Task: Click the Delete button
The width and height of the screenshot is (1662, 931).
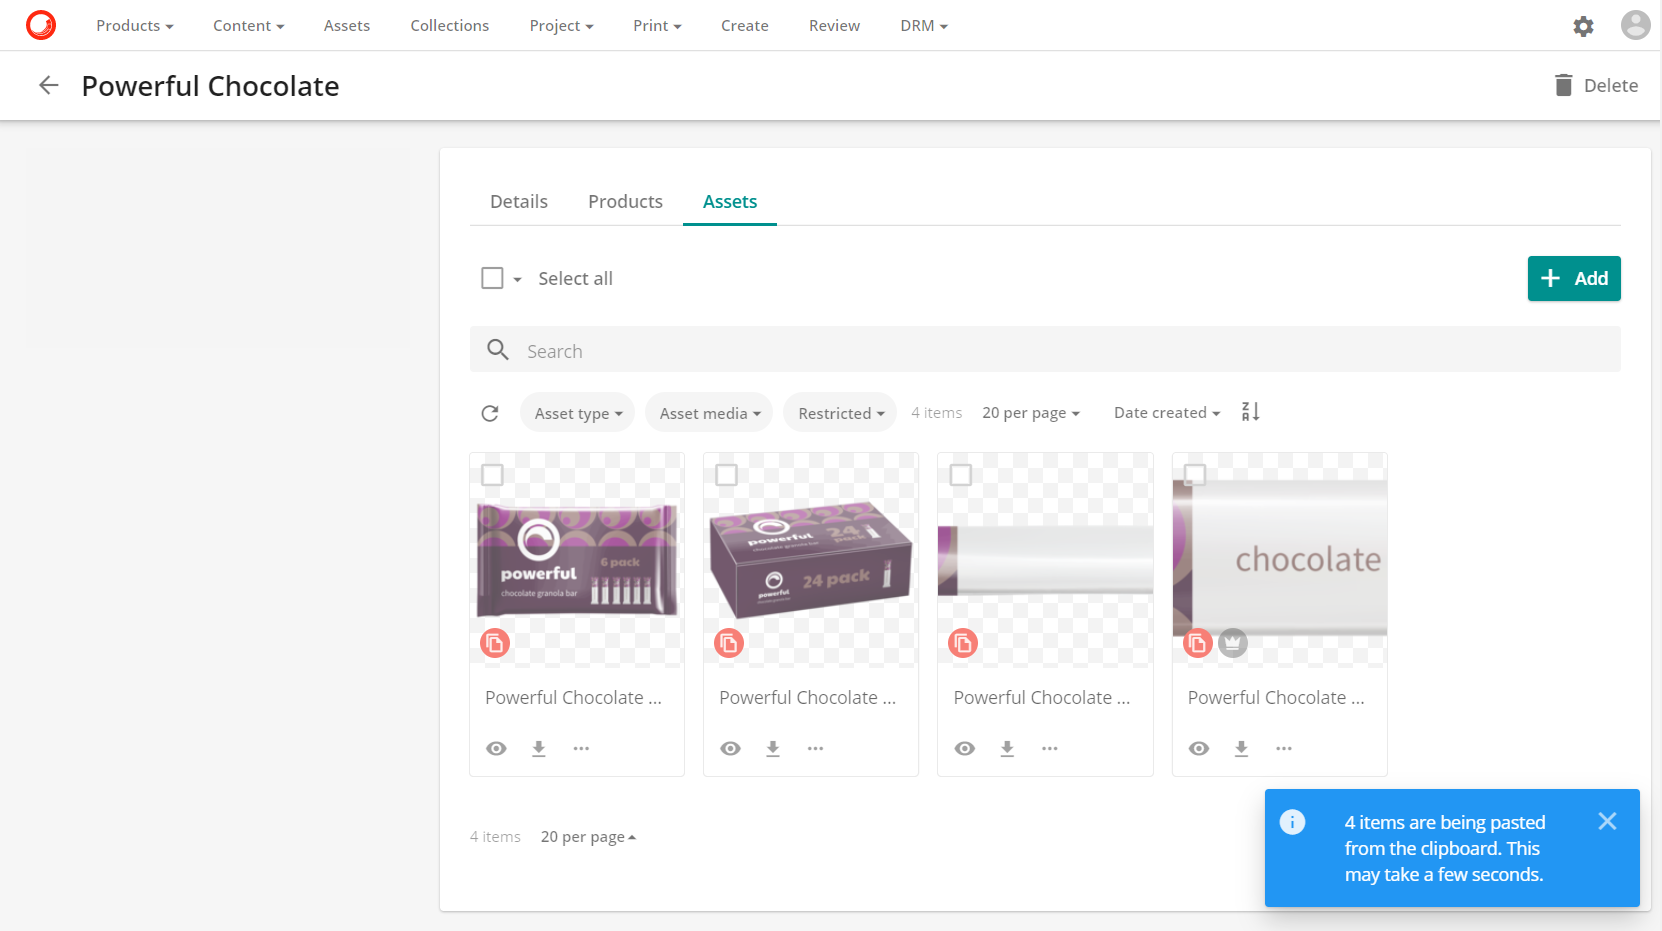Action: 1596,86
